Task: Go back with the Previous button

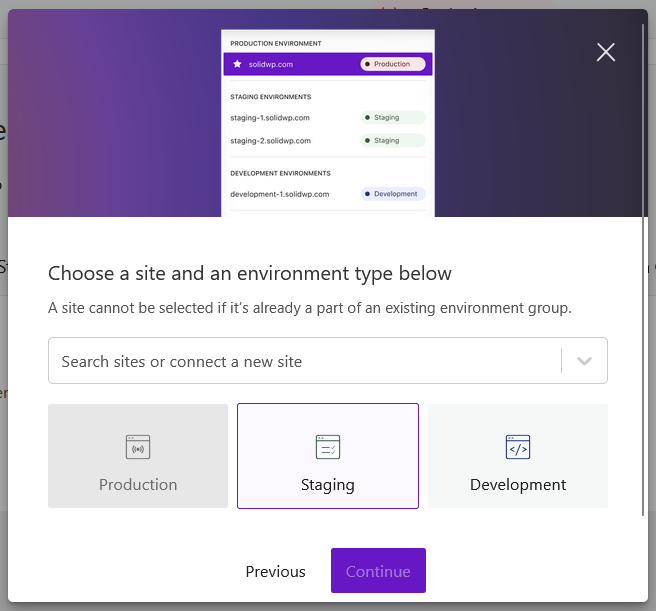Action: pyautogui.click(x=275, y=571)
